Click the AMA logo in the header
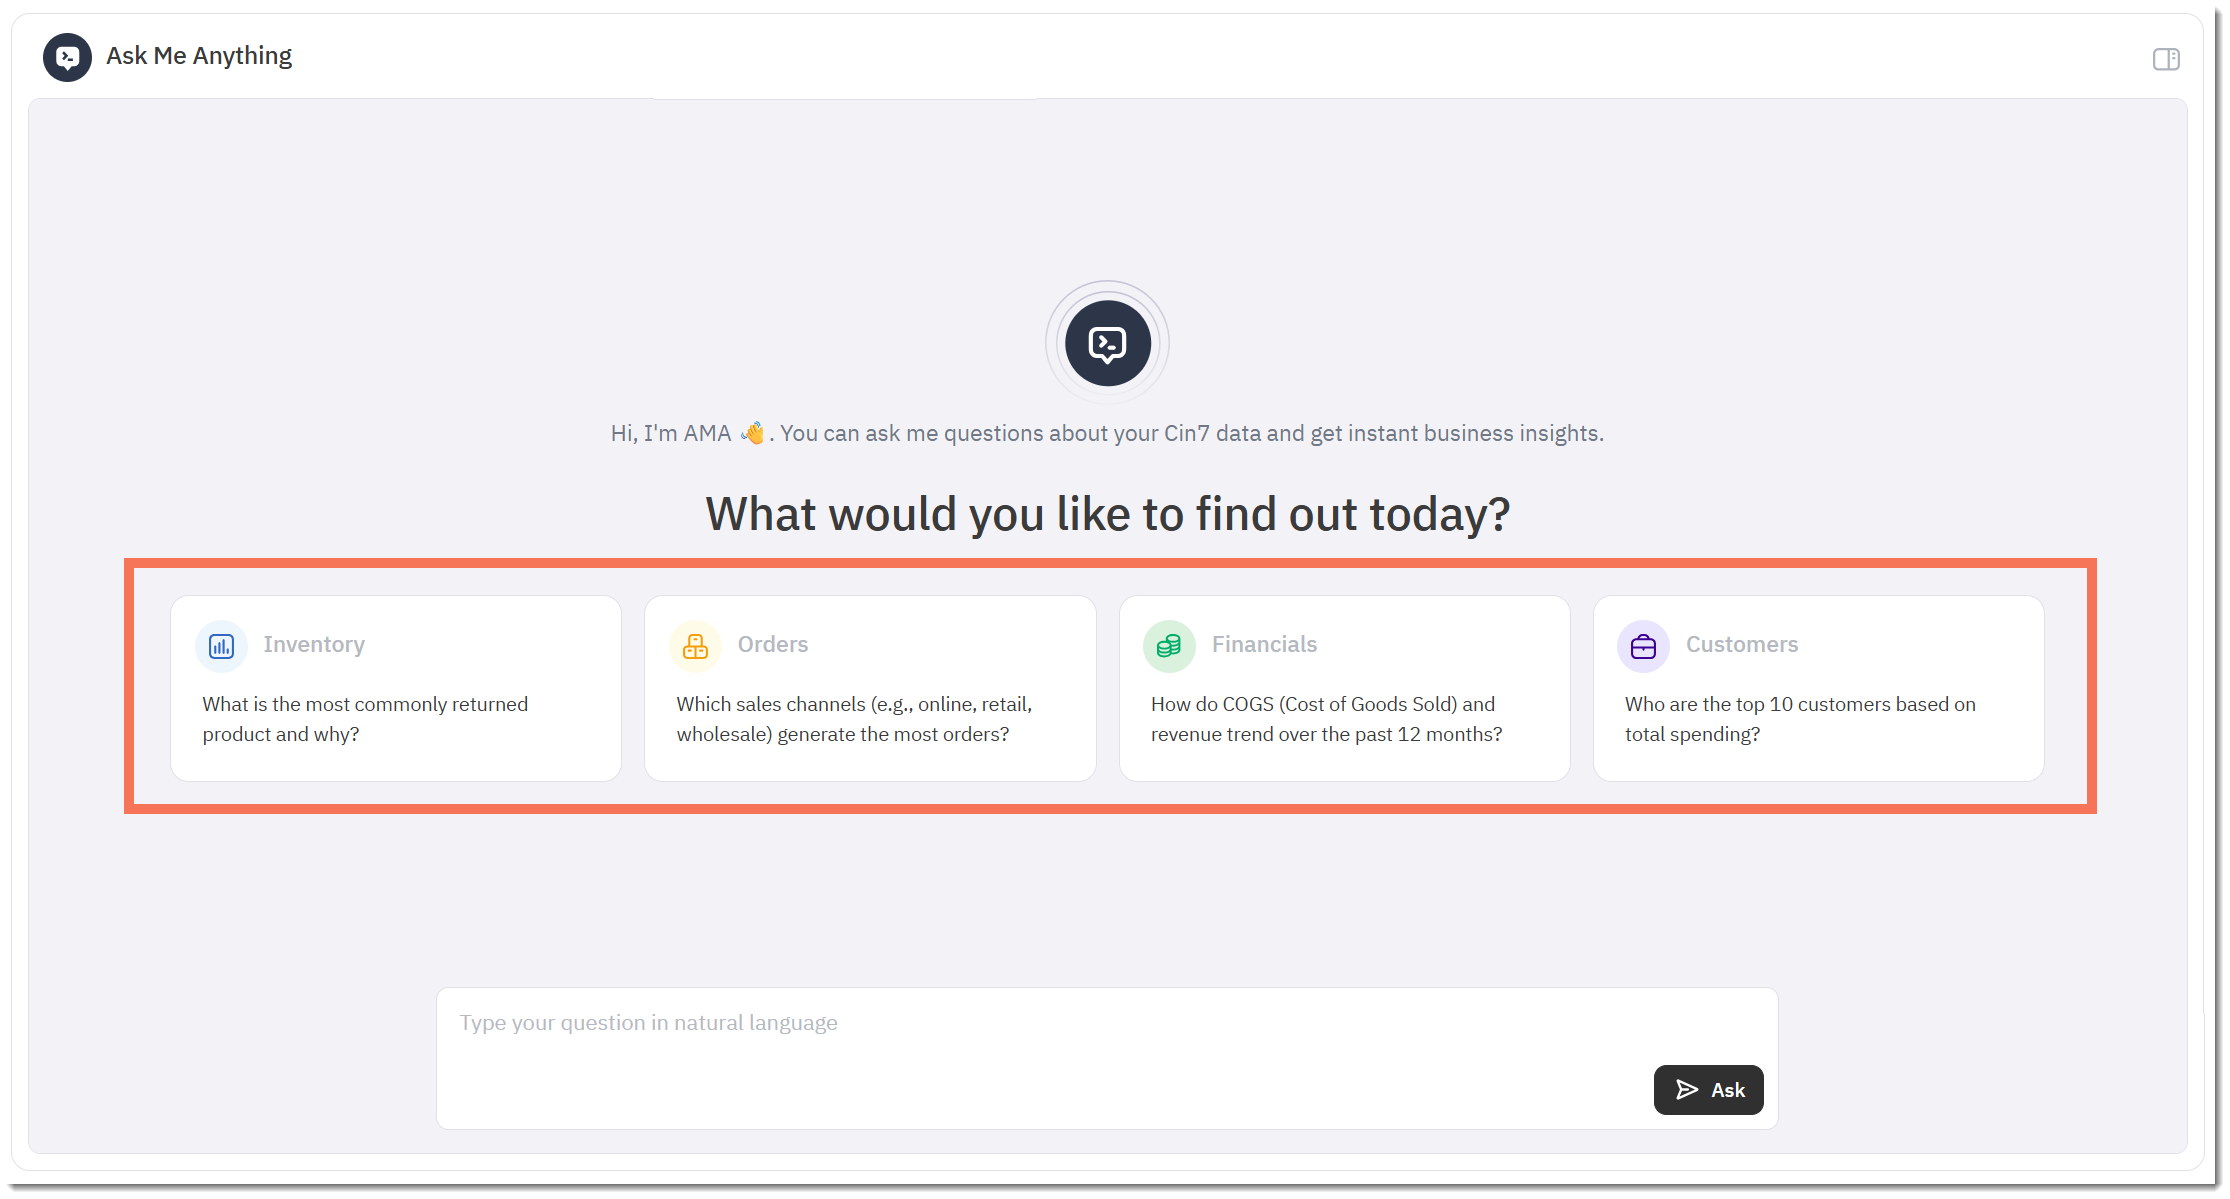Screen dimensions: 2230x1199 click(x=67, y=57)
